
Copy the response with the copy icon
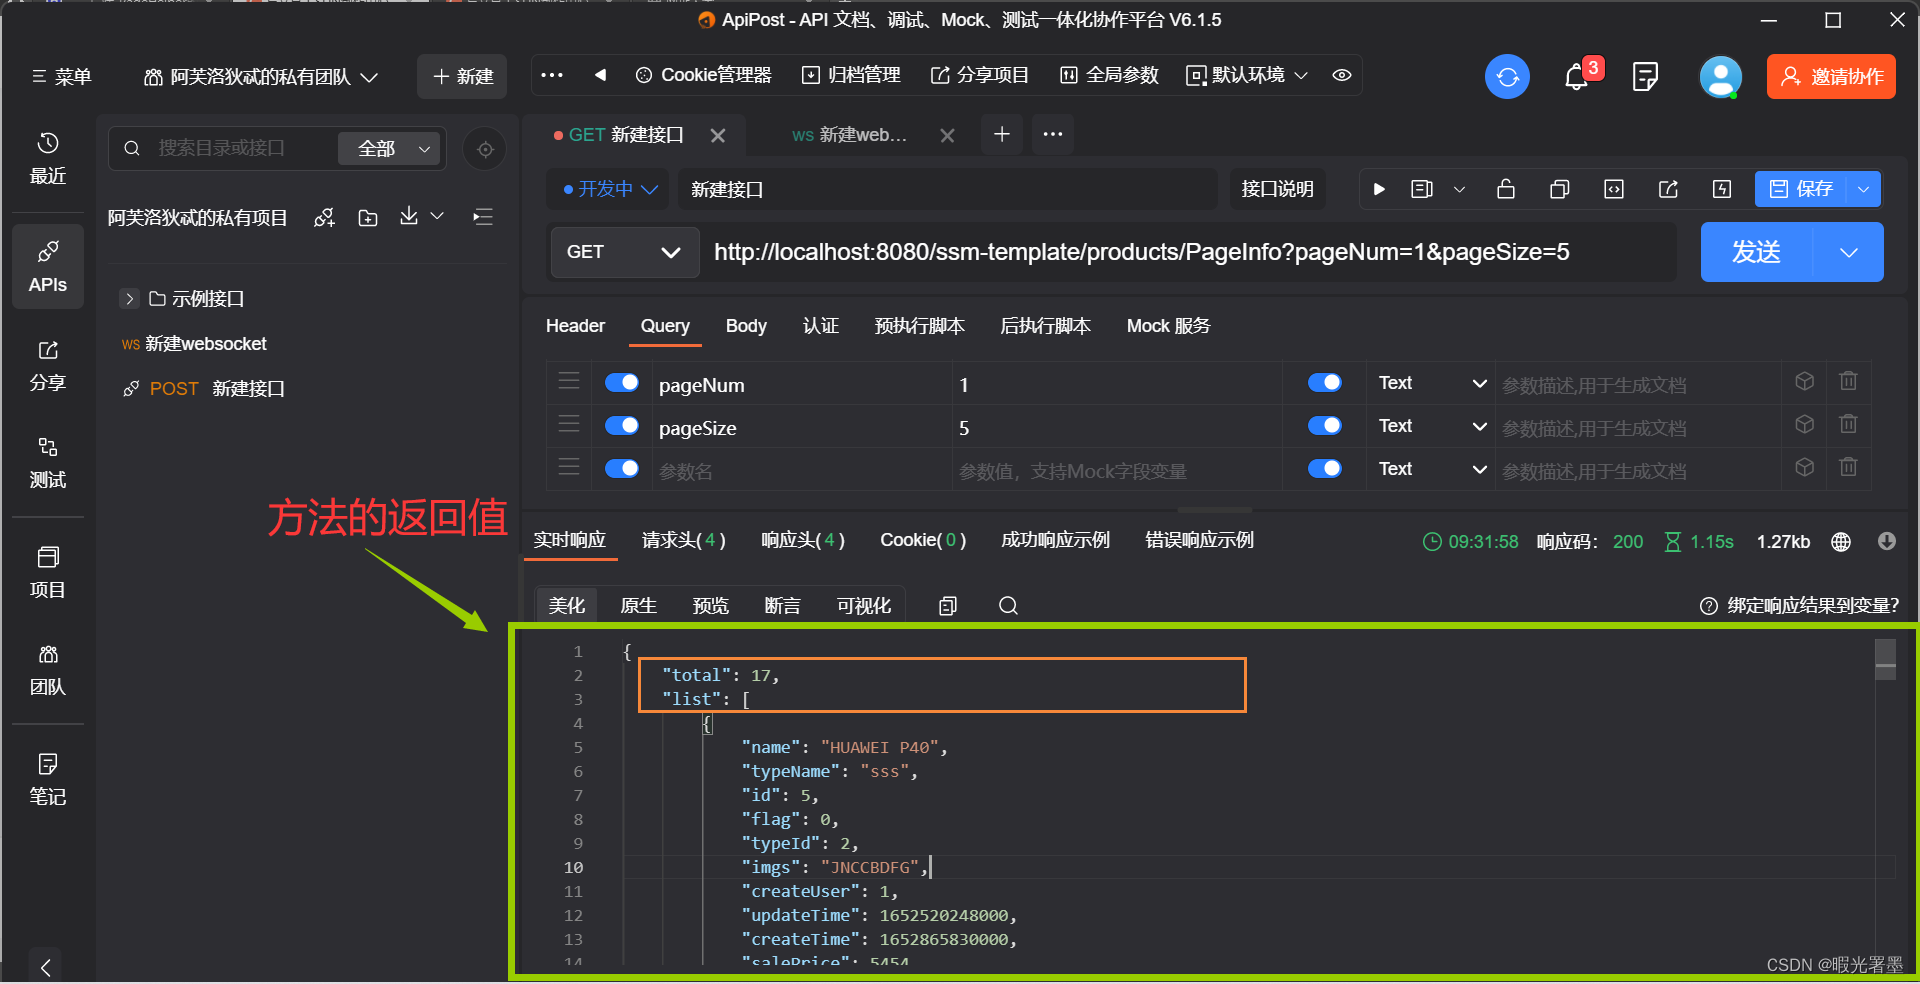(x=947, y=605)
